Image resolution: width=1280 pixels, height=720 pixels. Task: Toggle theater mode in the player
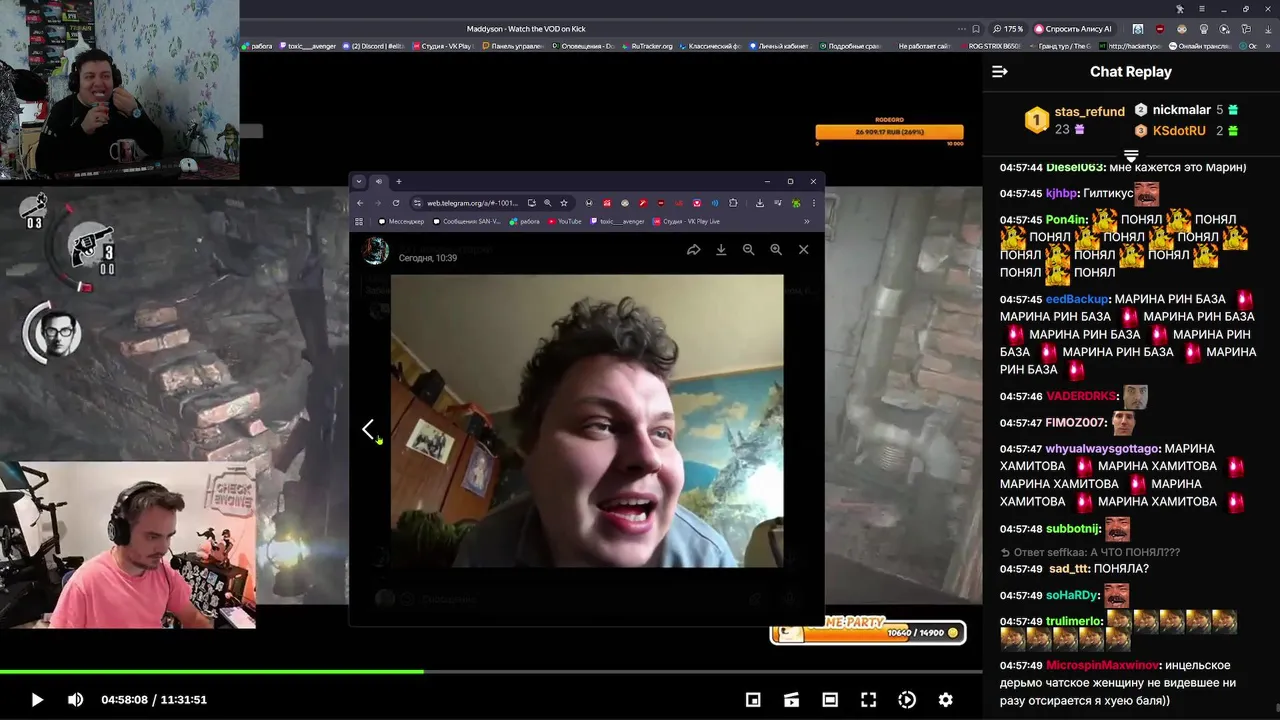click(x=829, y=700)
